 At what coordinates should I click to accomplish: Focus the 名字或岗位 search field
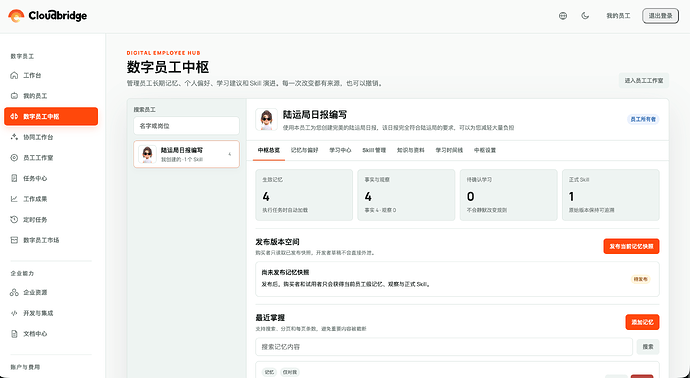[x=187, y=126]
